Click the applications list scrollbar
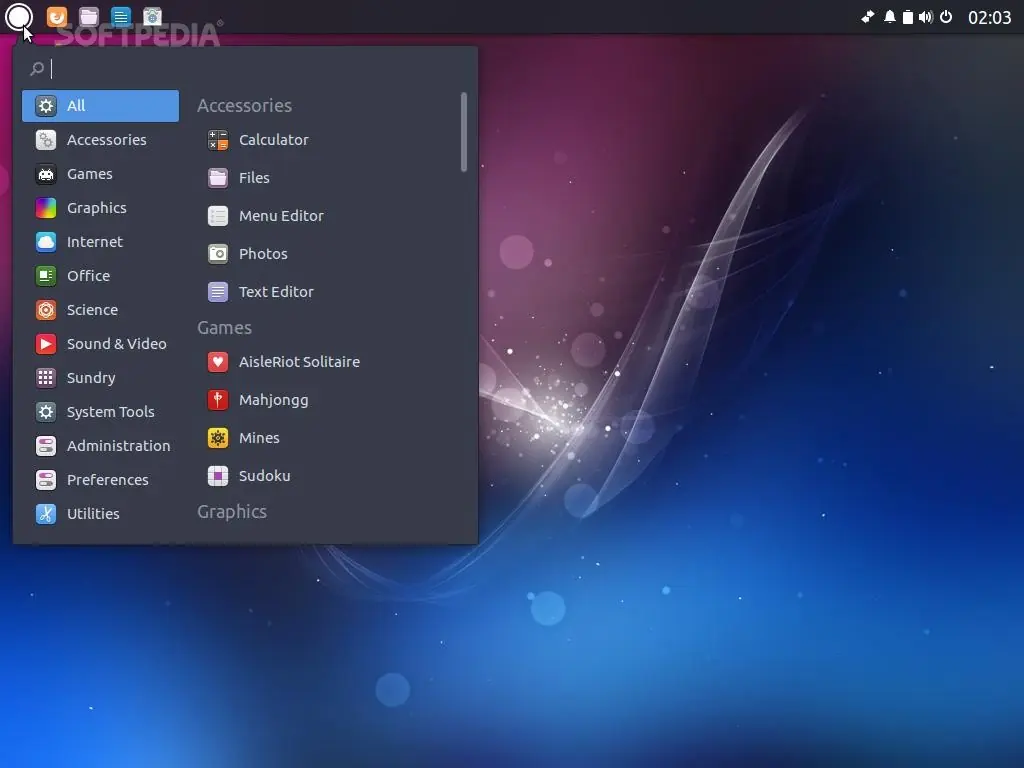 tap(462, 130)
